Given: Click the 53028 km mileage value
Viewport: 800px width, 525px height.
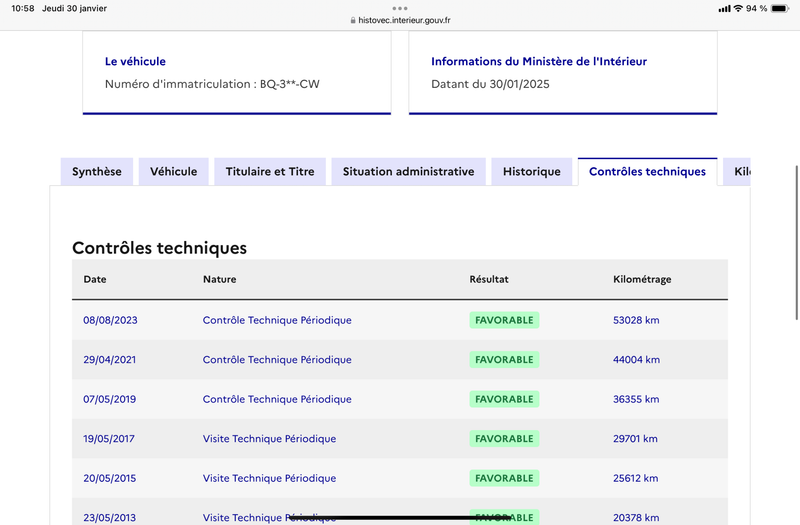Looking at the screenshot, I should click(636, 320).
